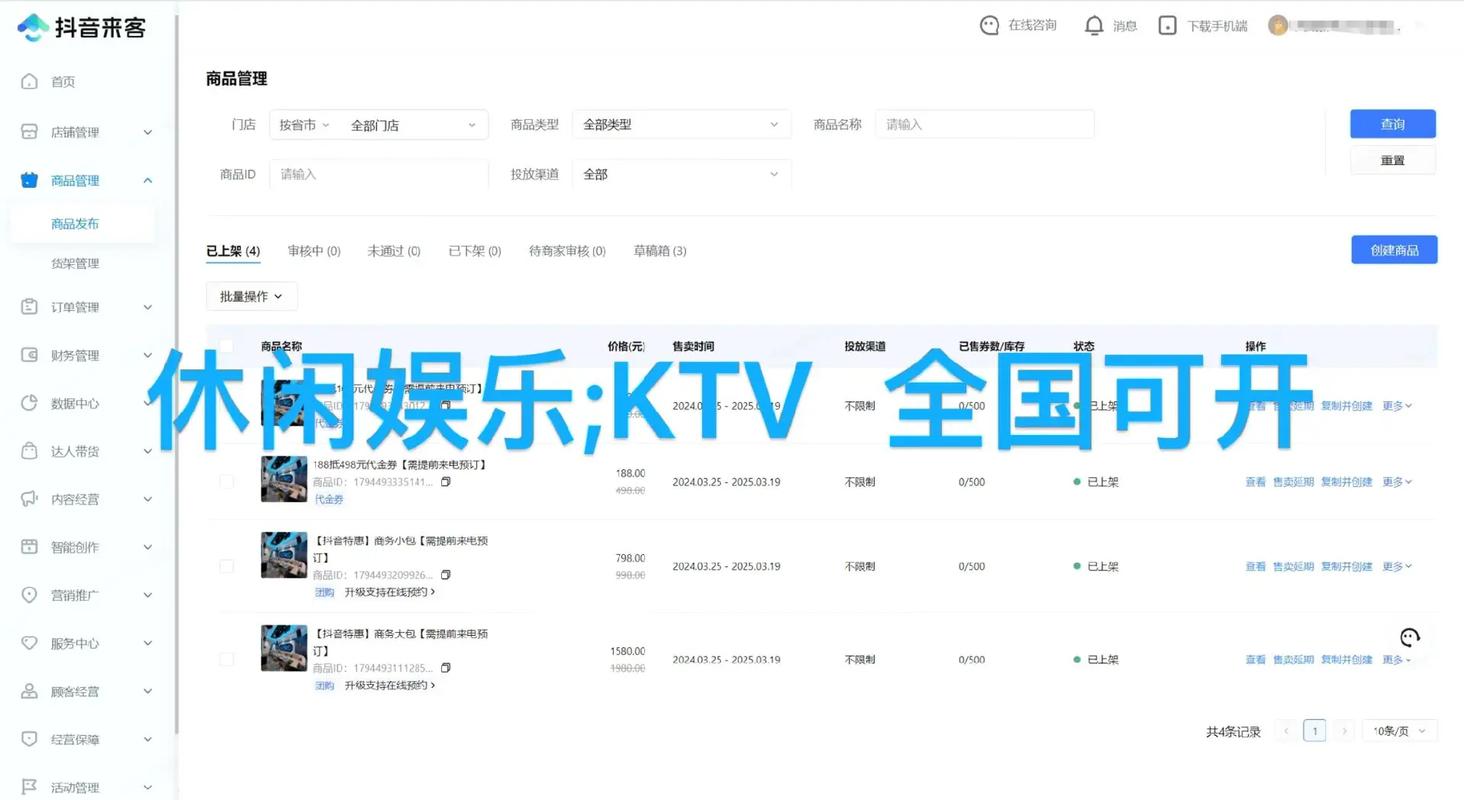This screenshot has height=800, width=1464.
Task: Click the 在线咨询 online consult icon
Action: [990, 25]
